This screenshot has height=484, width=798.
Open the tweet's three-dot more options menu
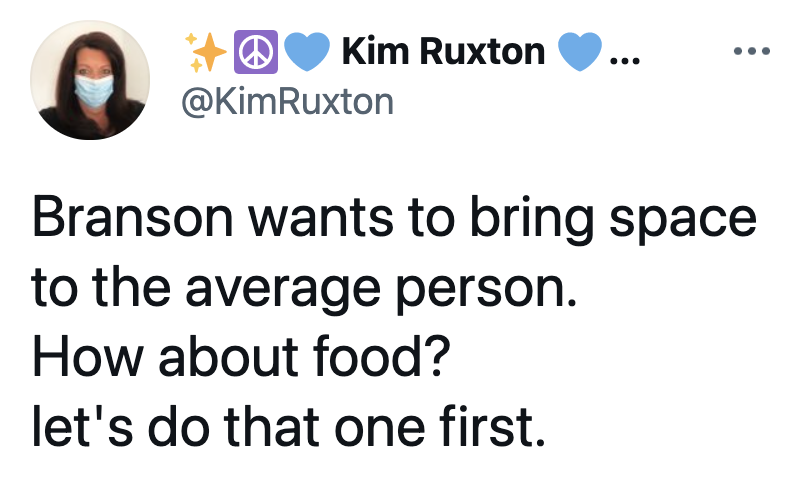[752, 51]
